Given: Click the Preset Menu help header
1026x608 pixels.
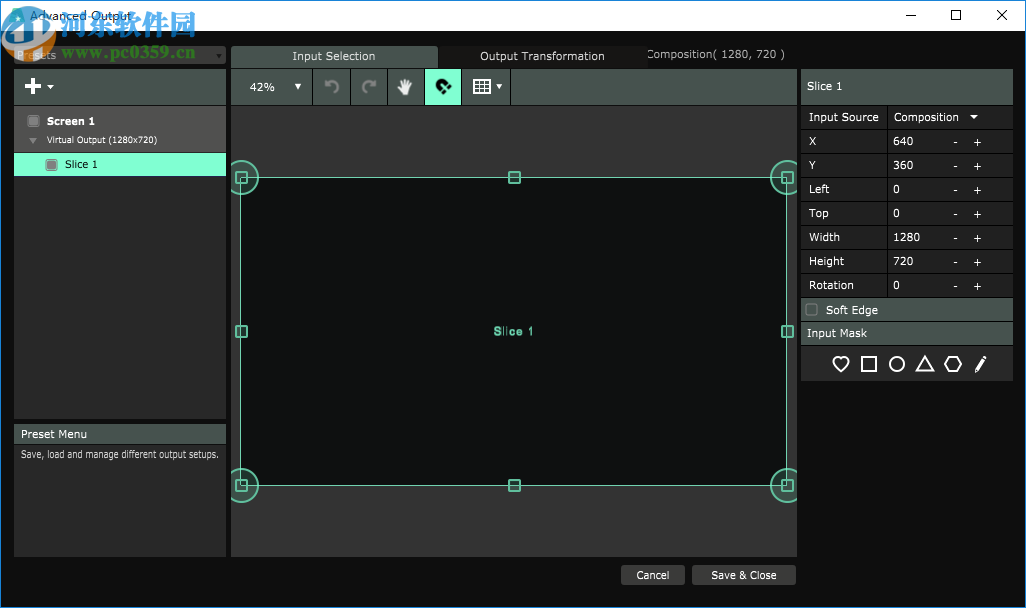Looking at the screenshot, I should (x=120, y=434).
